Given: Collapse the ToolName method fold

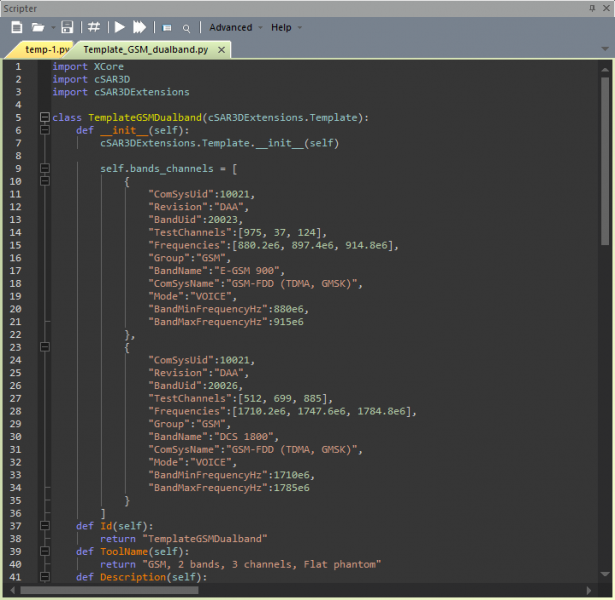Looking at the screenshot, I should click(x=44, y=551).
